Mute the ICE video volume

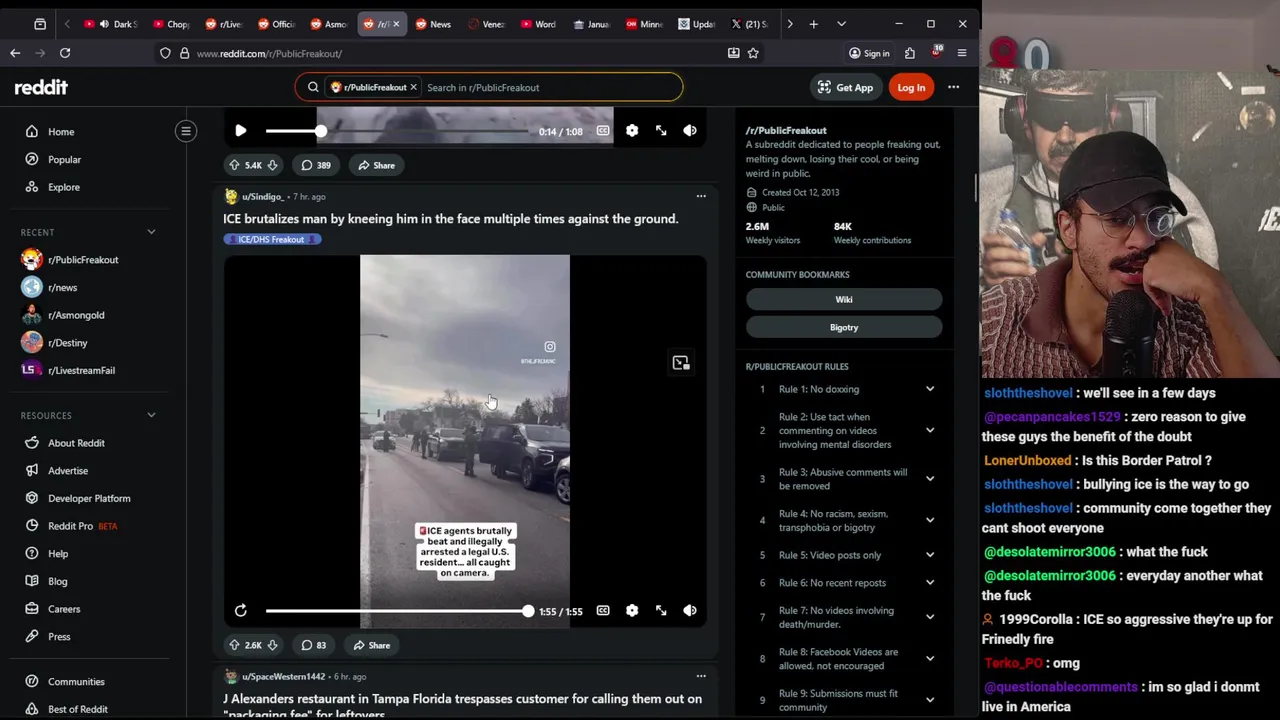pyautogui.click(x=690, y=611)
